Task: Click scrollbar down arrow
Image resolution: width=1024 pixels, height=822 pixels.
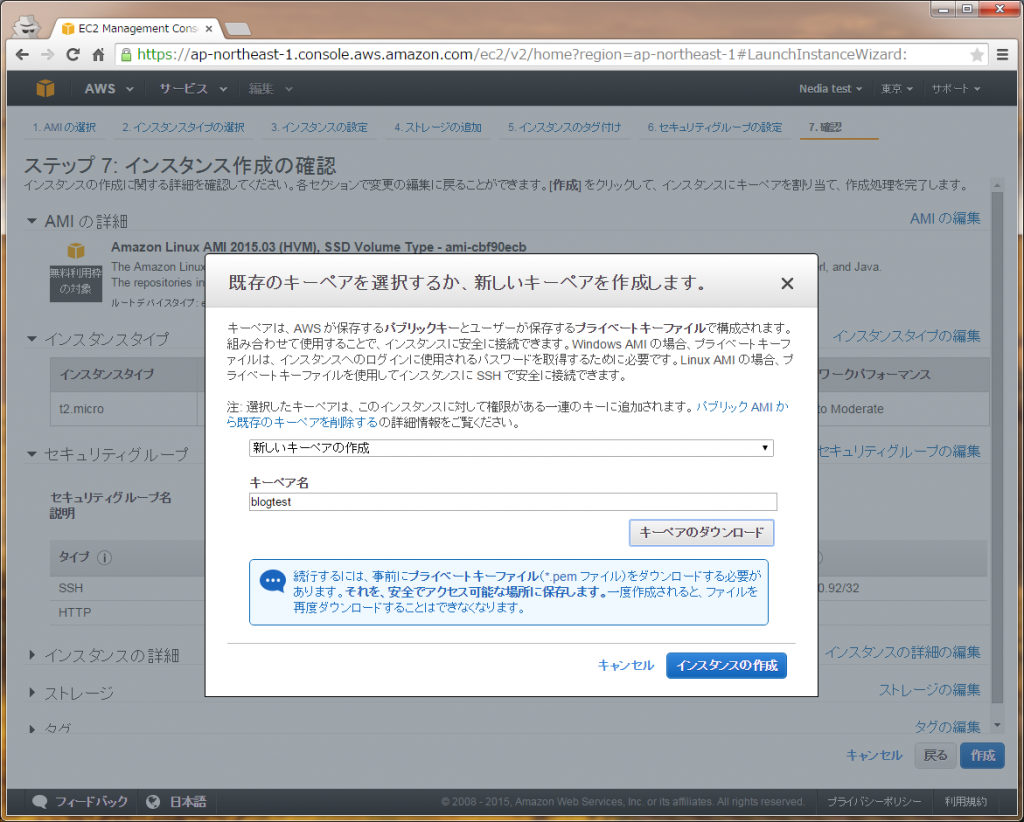Action: [997, 725]
